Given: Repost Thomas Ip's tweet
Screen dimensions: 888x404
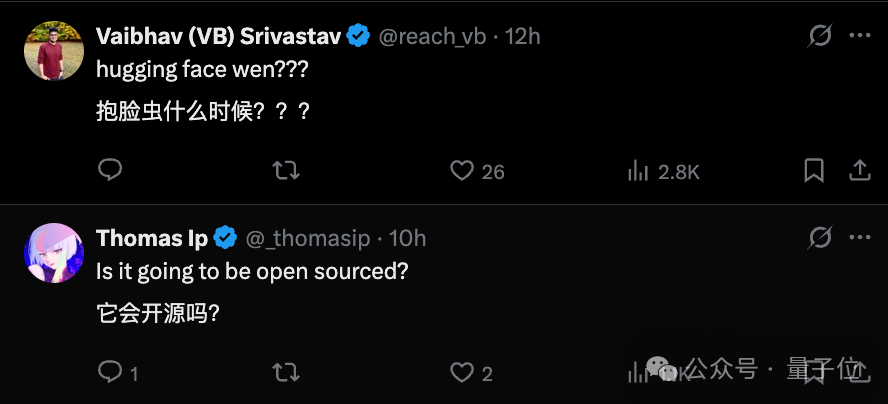Looking at the screenshot, I should 286,373.
